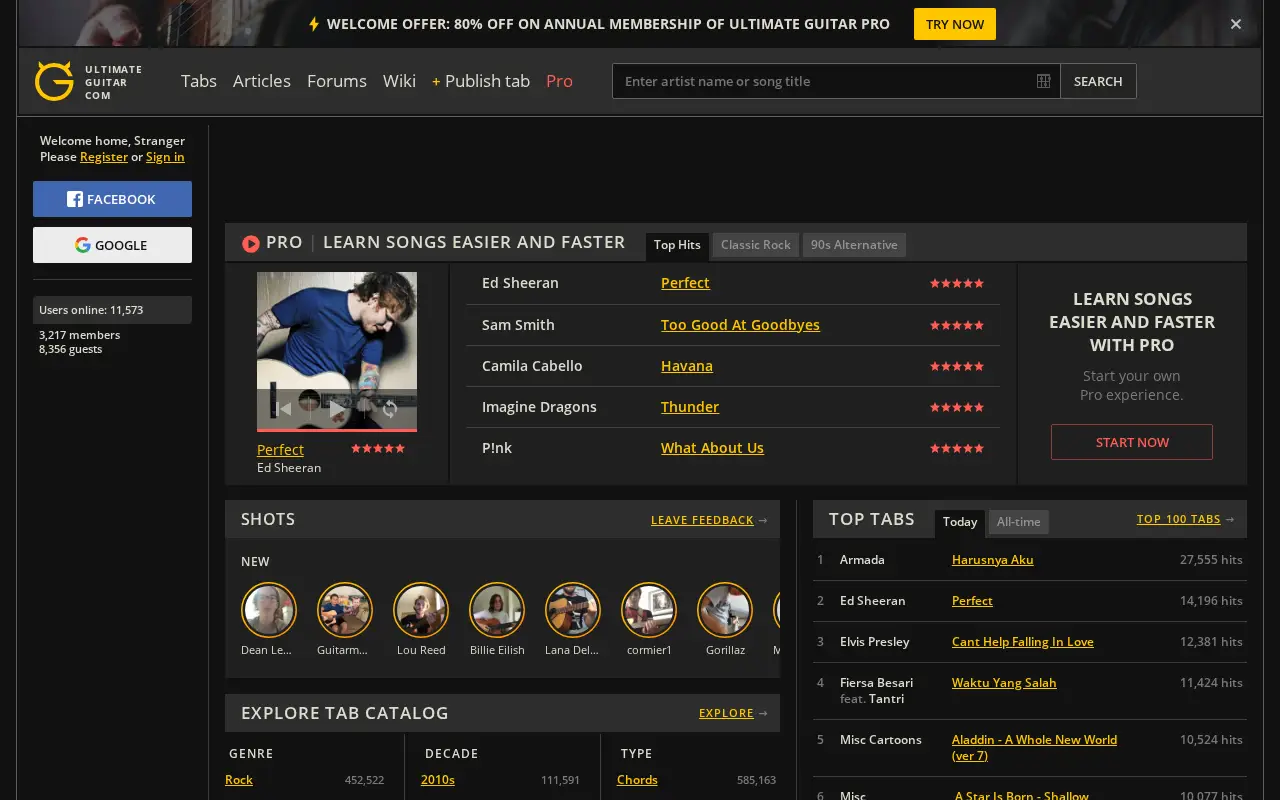This screenshot has width=1280, height=800.
Task: Open the LEAVE FEEDBACK link
Action: pyautogui.click(x=702, y=520)
